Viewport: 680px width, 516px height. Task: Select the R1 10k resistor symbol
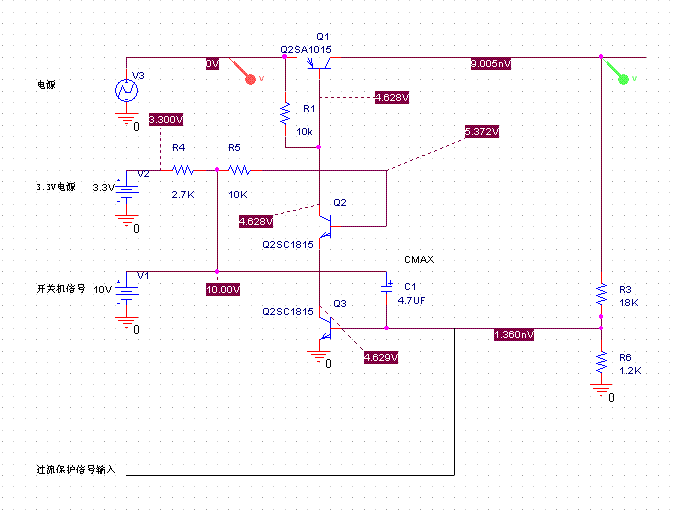[285, 113]
